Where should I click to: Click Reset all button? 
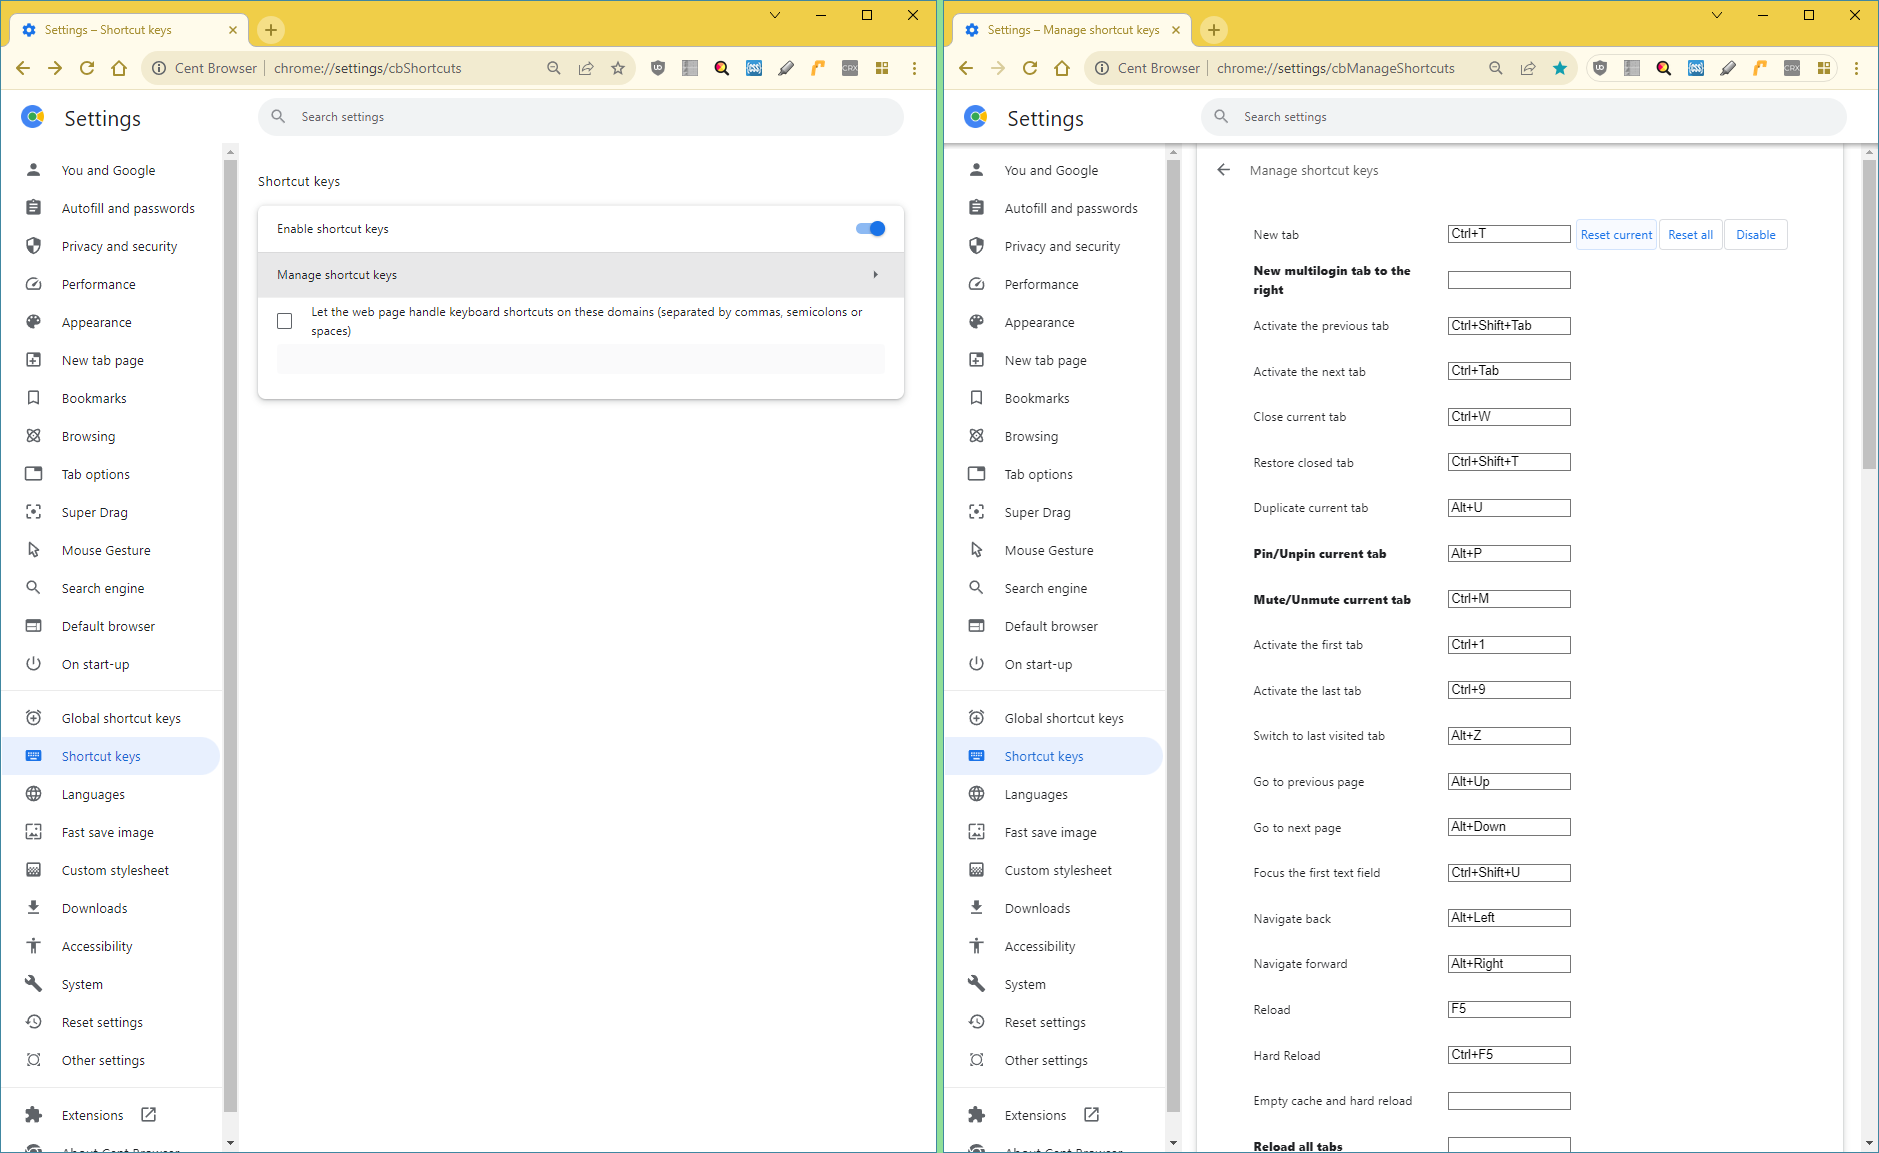[x=1690, y=235]
